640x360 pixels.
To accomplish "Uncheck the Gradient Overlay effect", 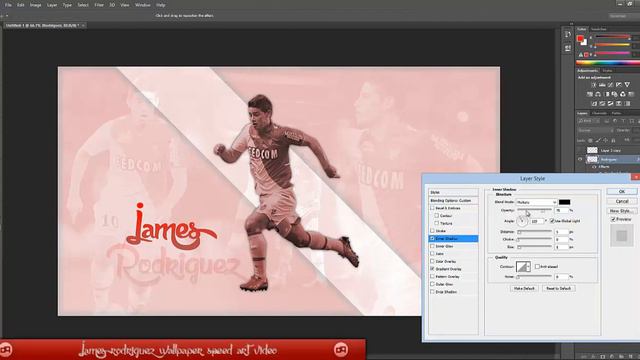I will [432, 269].
